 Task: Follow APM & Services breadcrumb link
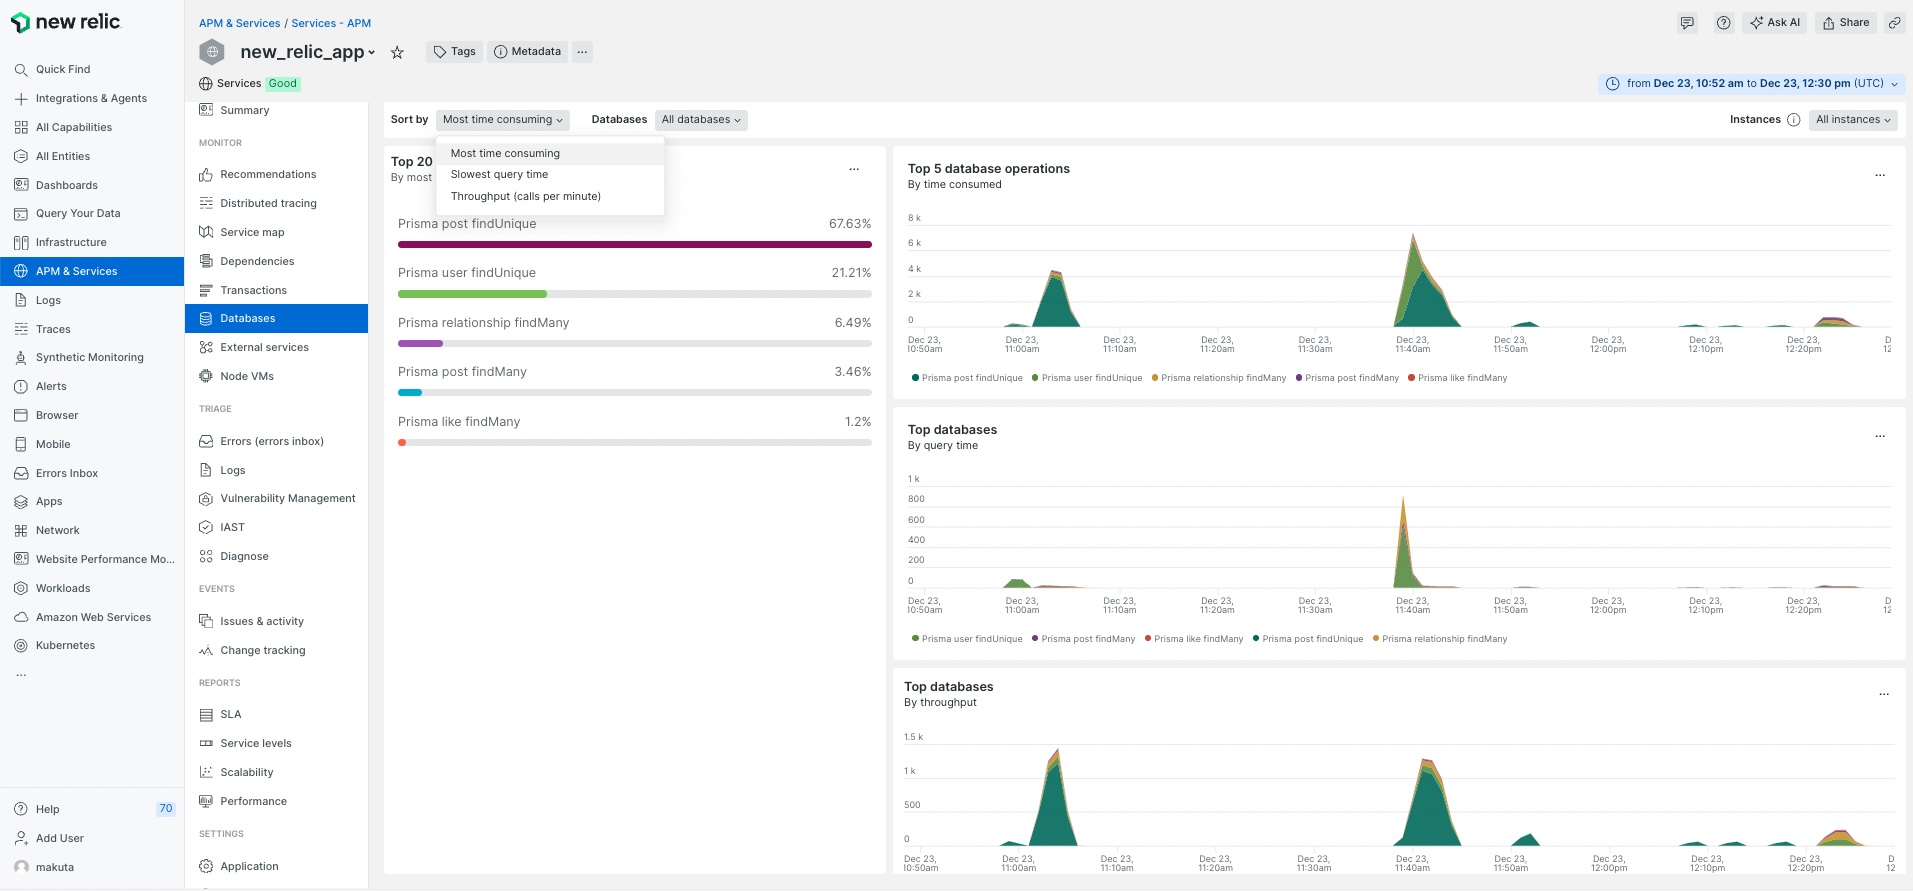[x=239, y=23]
